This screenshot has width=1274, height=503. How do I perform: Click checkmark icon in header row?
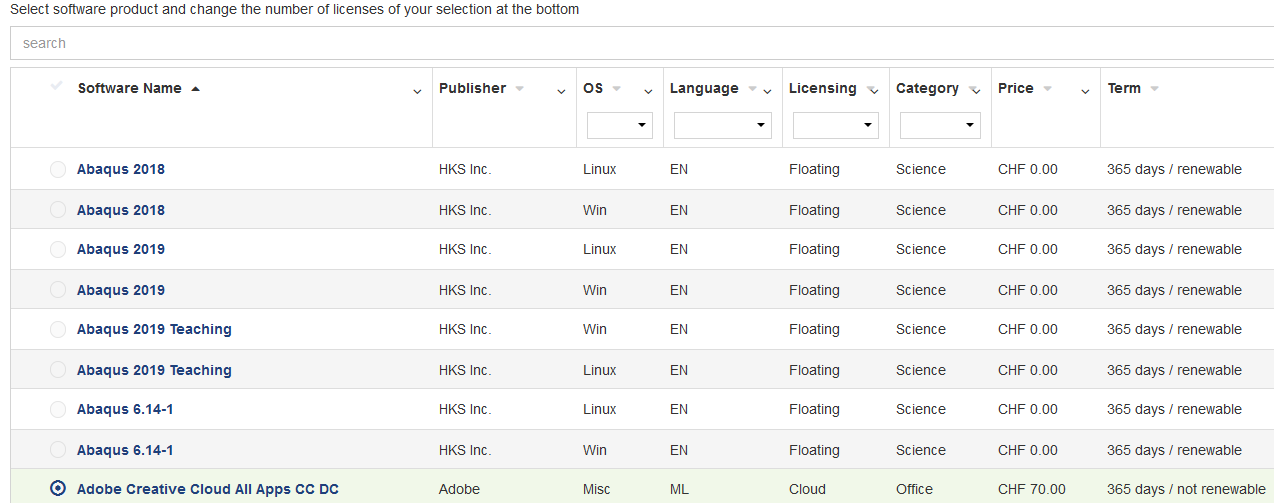point(57,85)
